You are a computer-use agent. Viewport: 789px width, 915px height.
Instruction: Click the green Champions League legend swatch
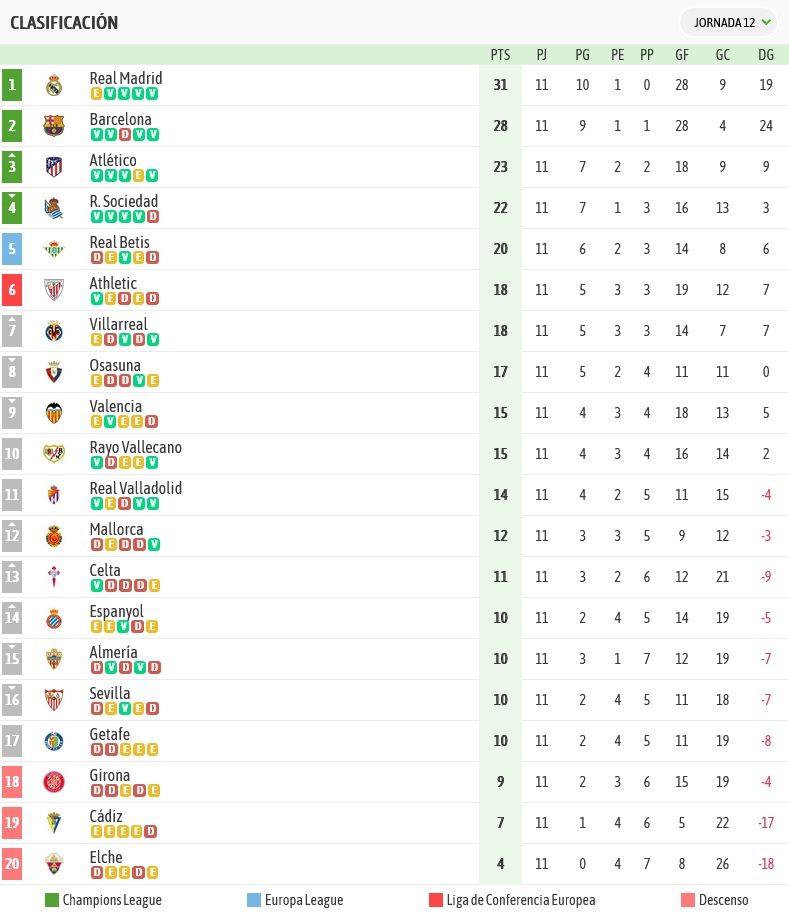52,900
